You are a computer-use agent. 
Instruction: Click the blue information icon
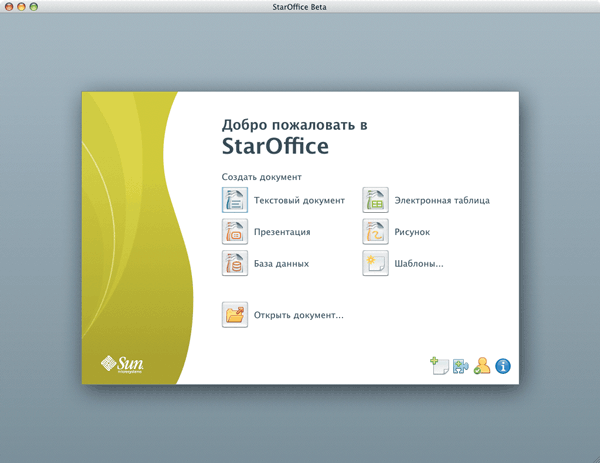coord(503,366)
